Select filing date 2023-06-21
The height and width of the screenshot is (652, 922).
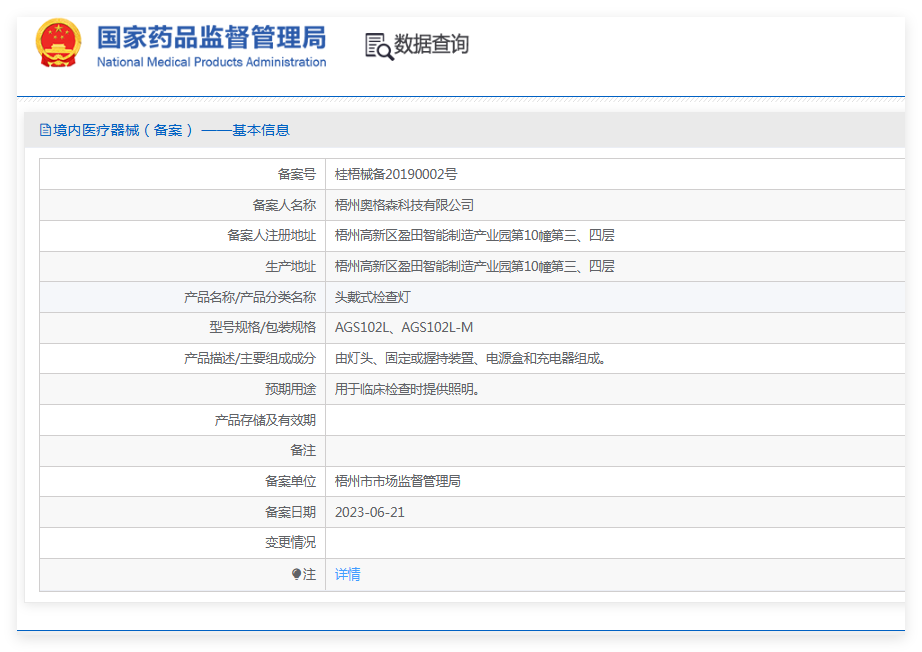[x=370, y=512]
